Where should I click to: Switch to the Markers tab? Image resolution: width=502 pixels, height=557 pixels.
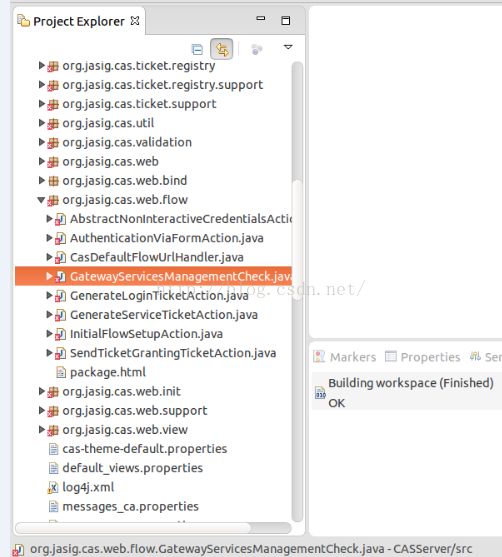click(345, 357)
